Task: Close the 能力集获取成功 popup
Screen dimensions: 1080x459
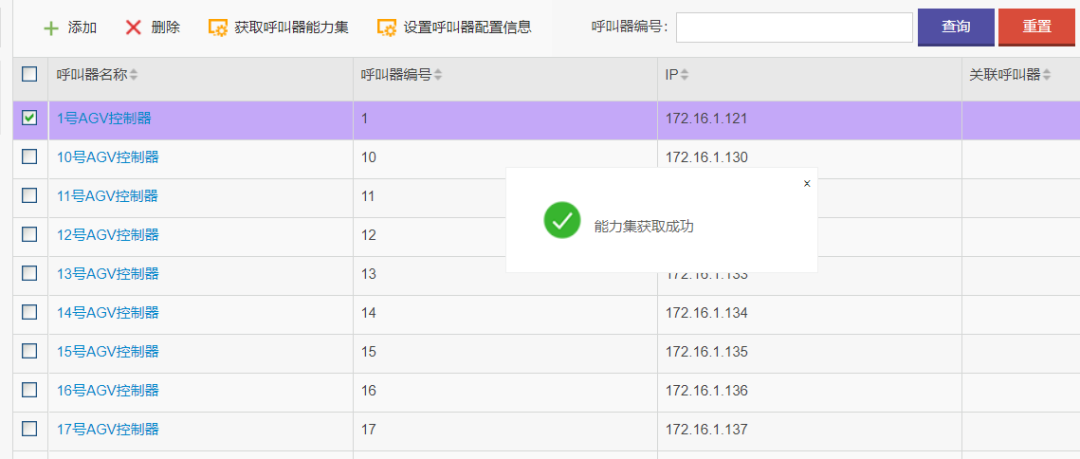Action: [807, 183]
